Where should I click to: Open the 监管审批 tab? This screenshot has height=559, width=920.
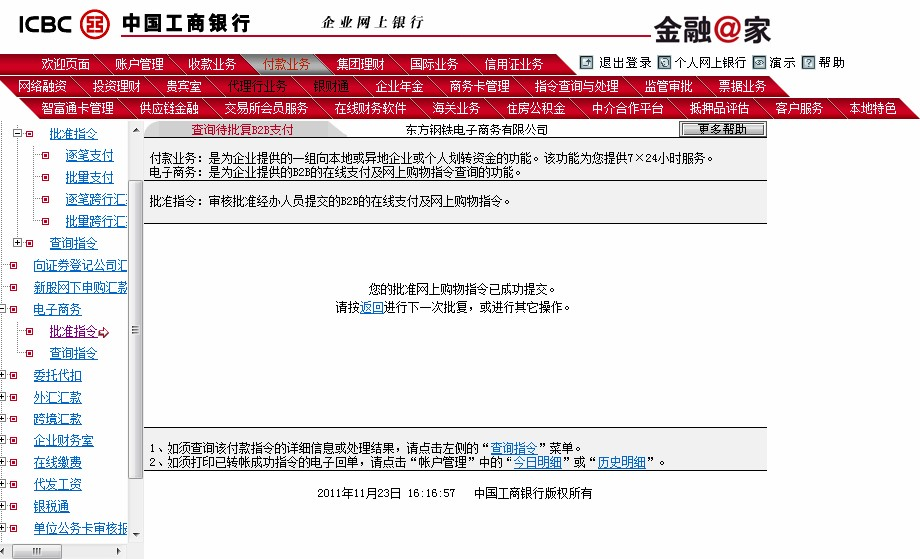[668, 86]
